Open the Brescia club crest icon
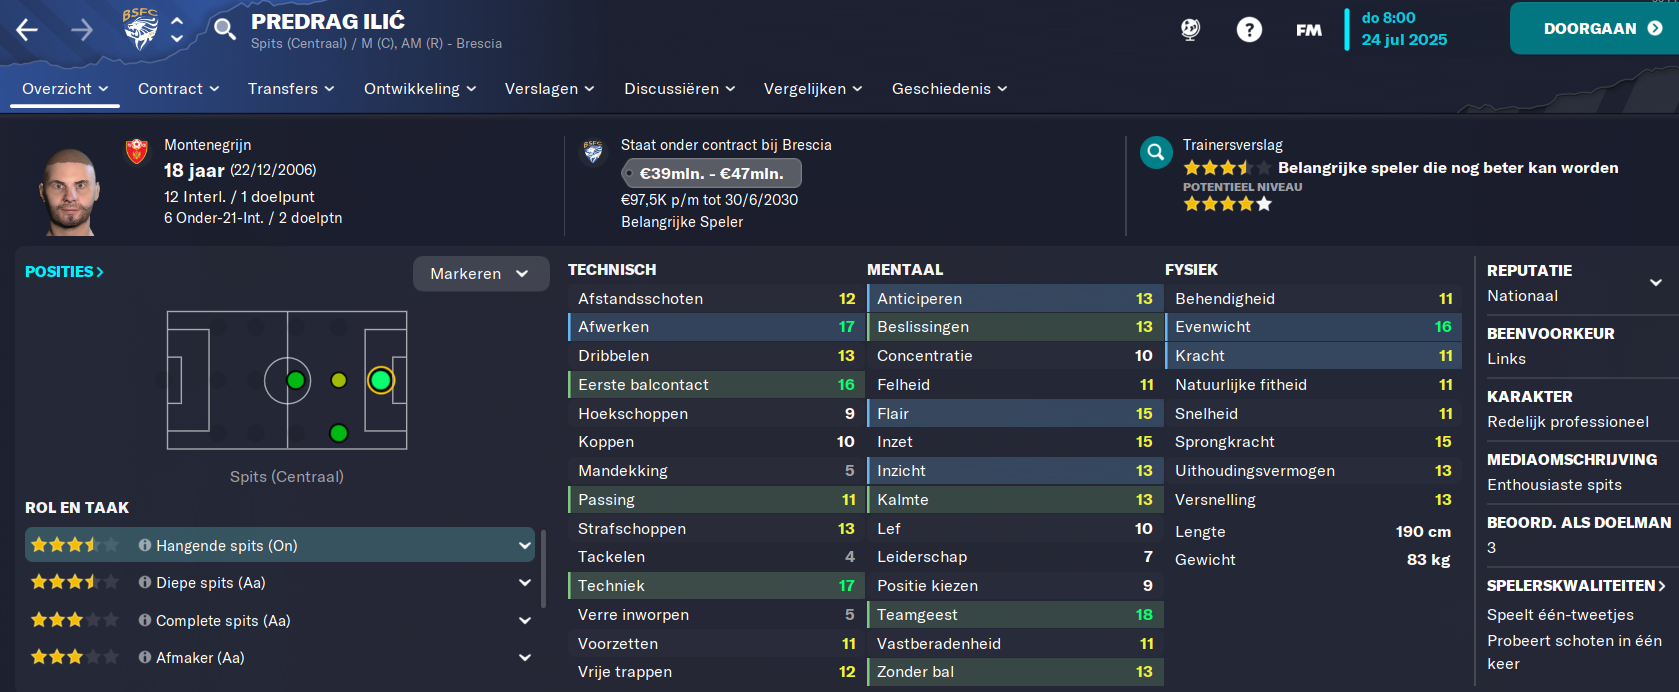 pyautogui.click(x=140, y=29)
